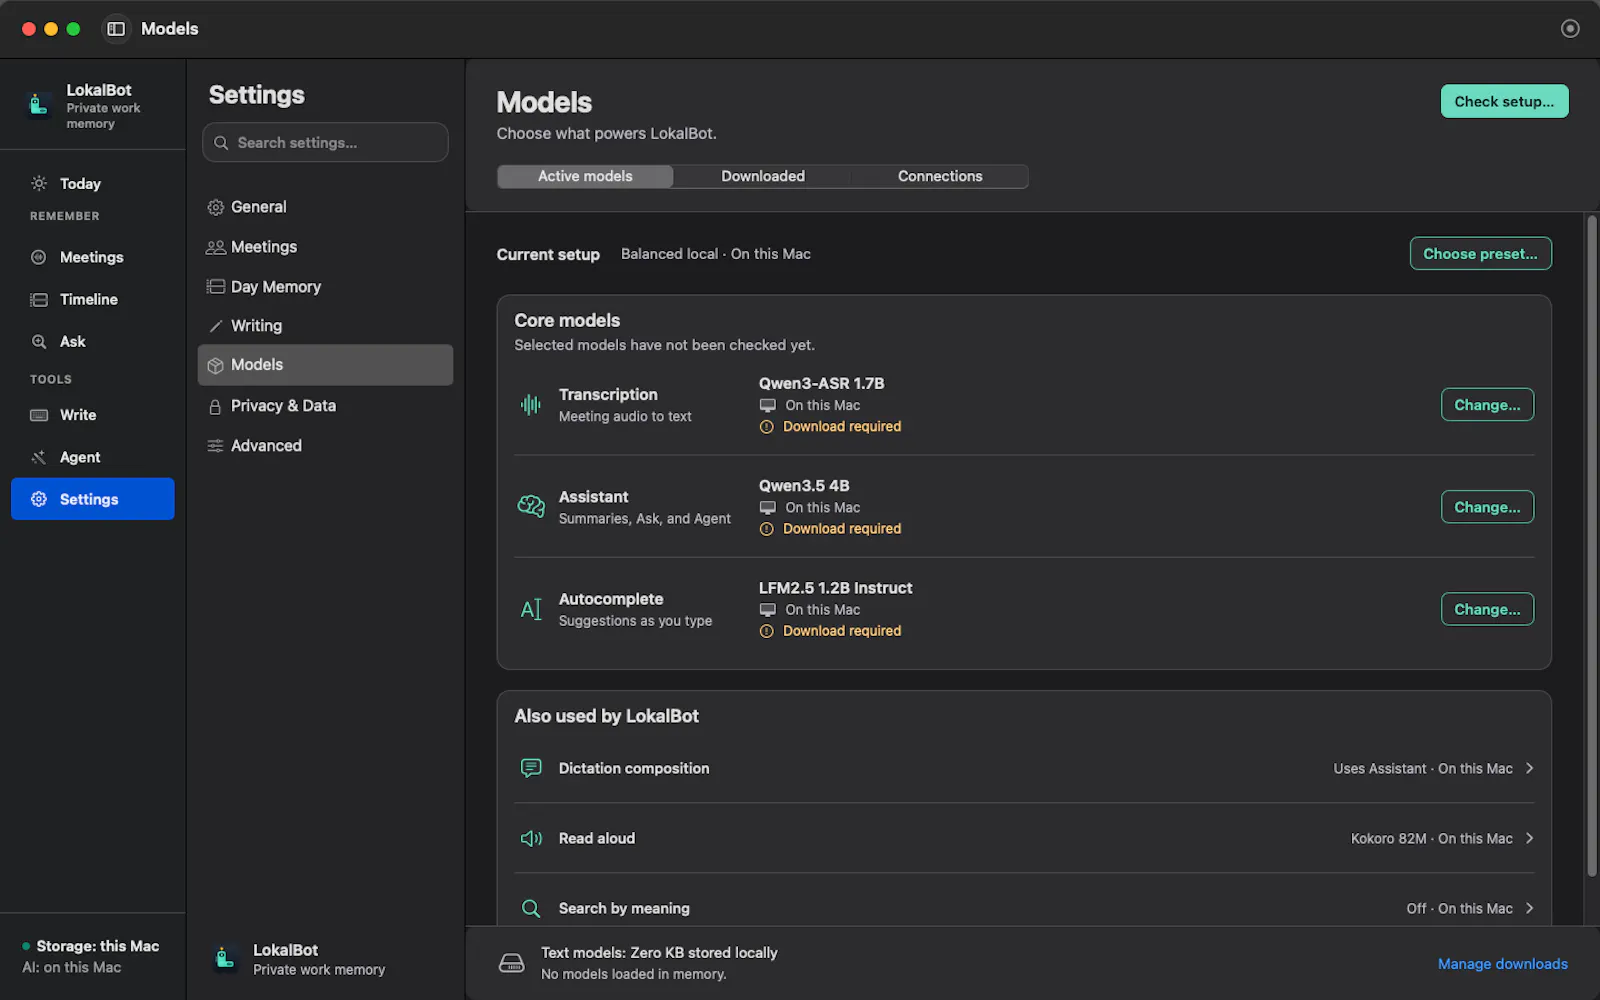Image resolution: width=1600 pixels, height=1000 pixels.
Task: Click the Storage: this Mac status
Action: [98, 946]
